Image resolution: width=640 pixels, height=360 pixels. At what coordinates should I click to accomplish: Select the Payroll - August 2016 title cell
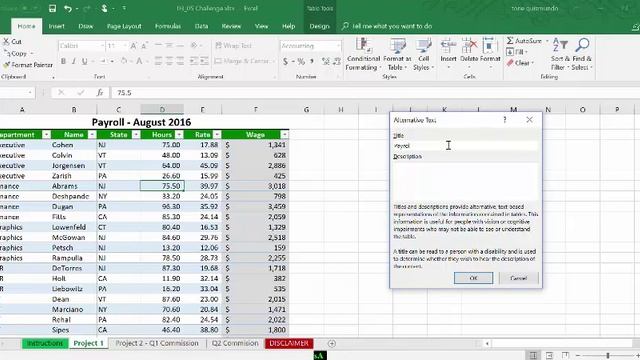[x=141, y=122]
